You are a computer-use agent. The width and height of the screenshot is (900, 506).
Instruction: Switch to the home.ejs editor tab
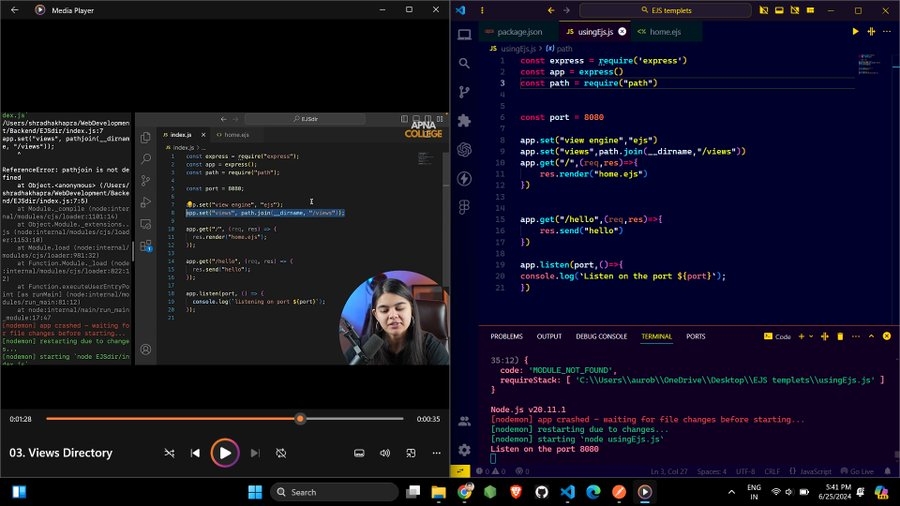click(x=666, y=32)
